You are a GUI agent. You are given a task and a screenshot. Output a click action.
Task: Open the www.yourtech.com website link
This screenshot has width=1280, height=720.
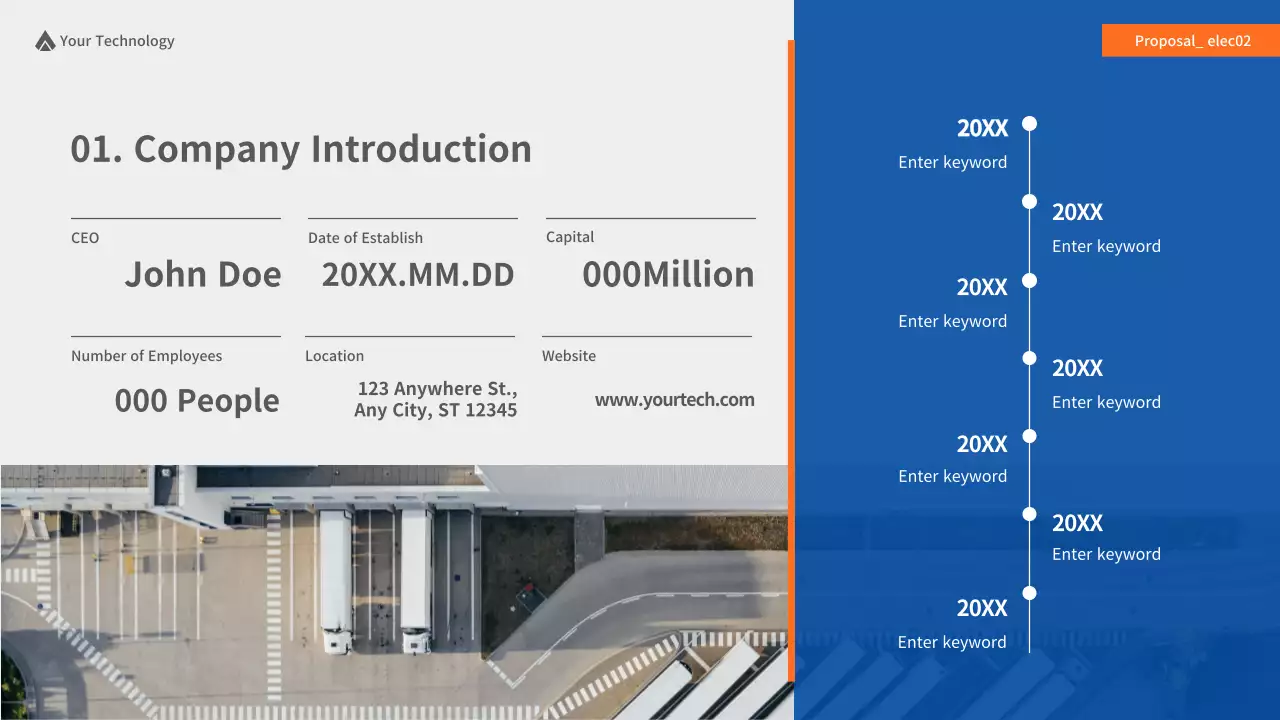(675, 399)
